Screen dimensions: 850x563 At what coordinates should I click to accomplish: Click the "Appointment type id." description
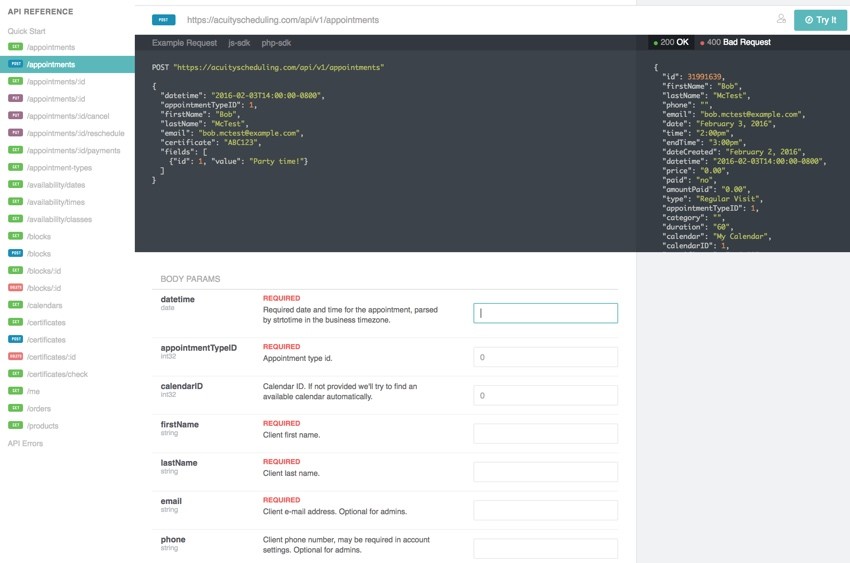click(x=298, y=359)
